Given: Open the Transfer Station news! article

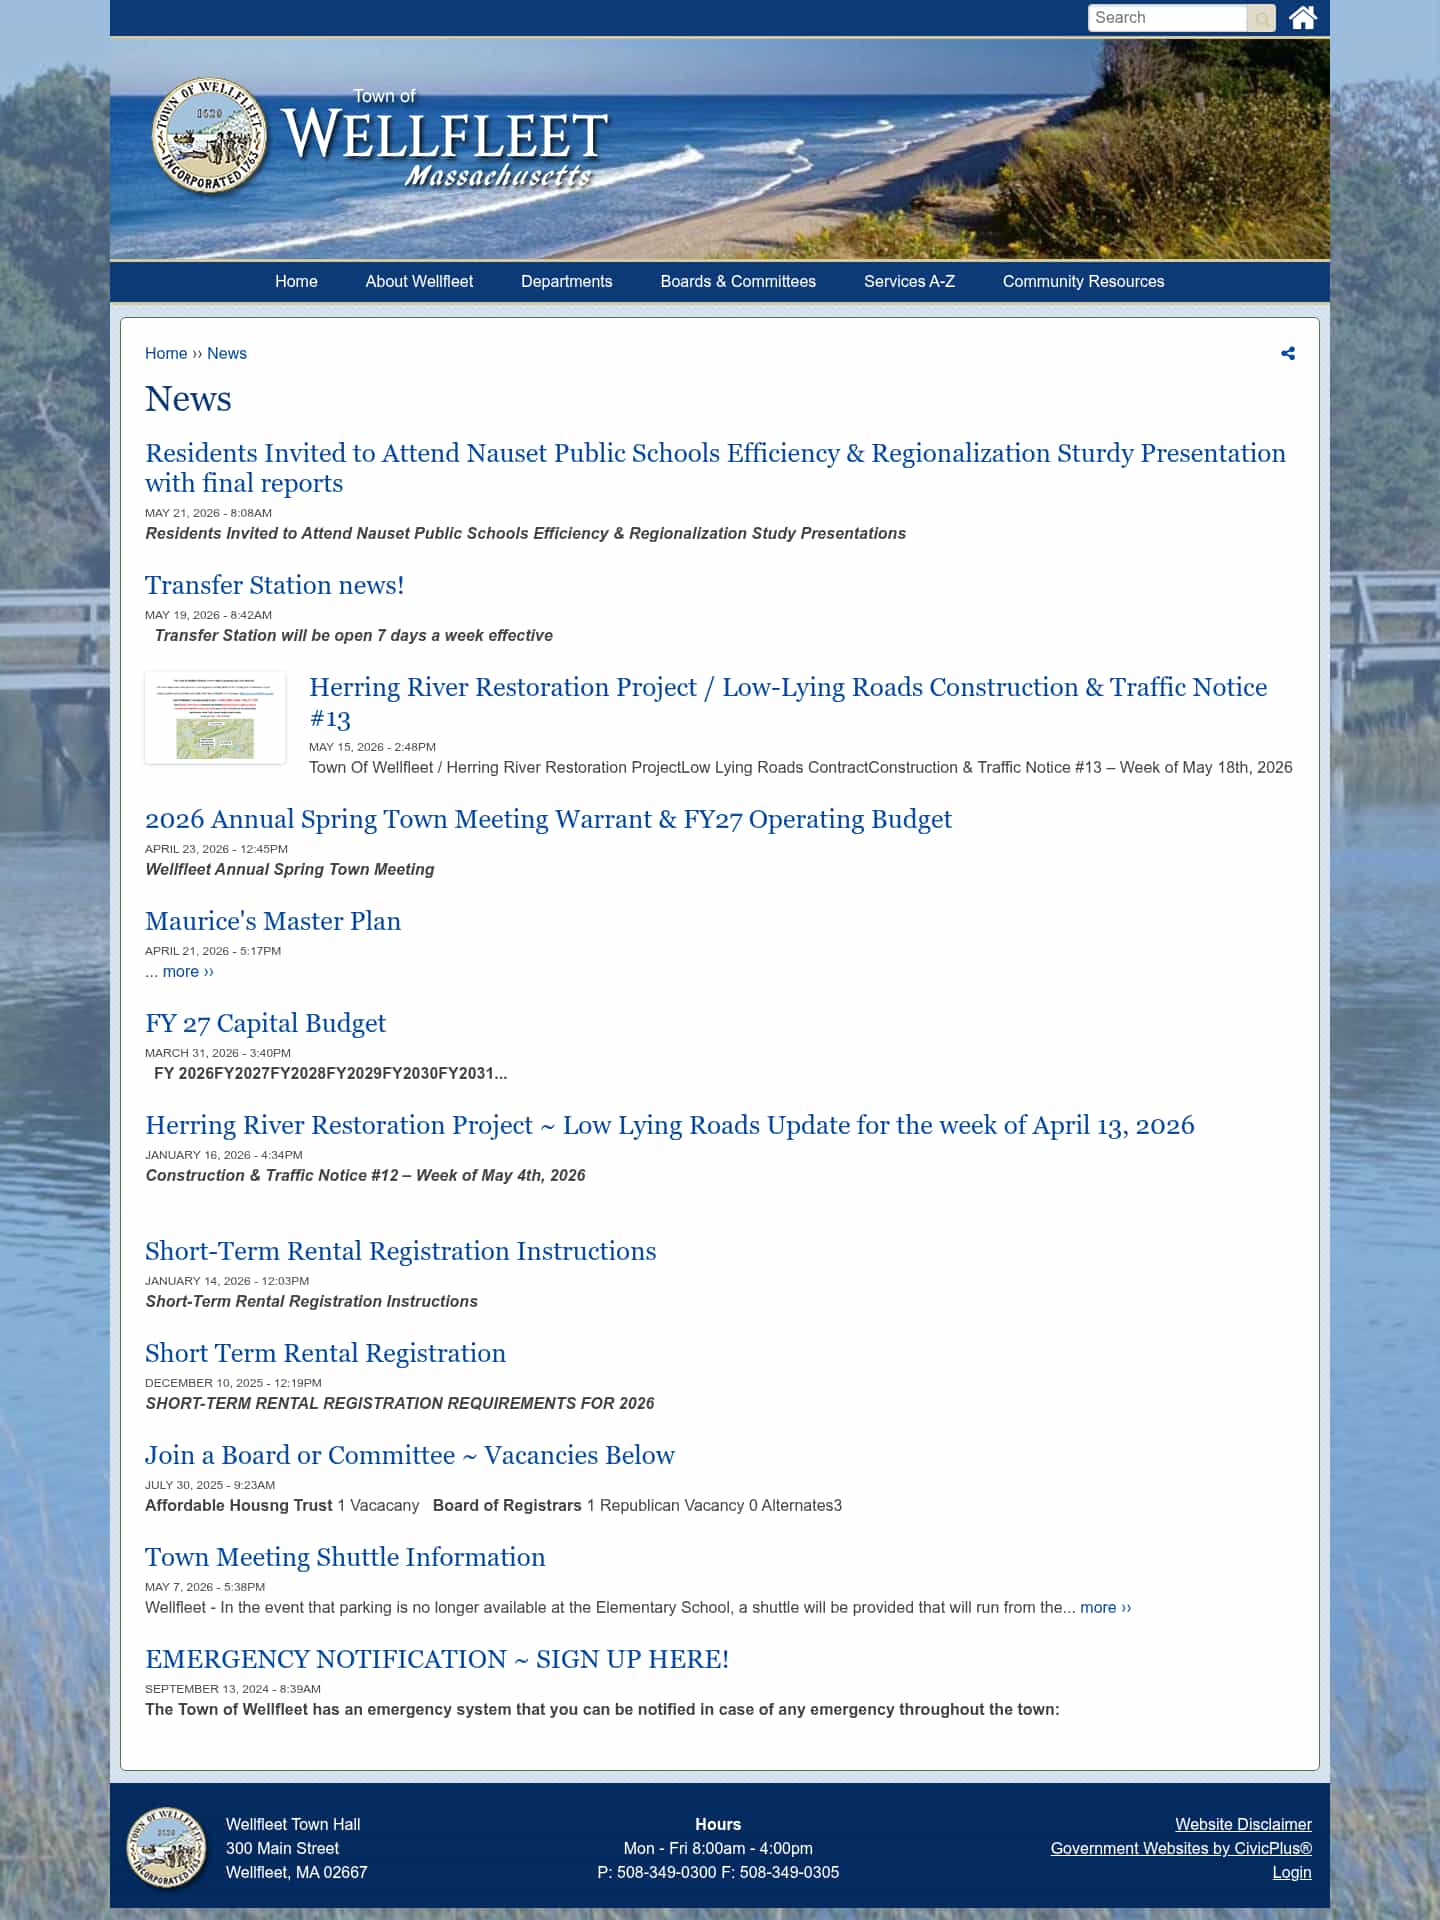Looking at the screenshot, I should pos(275,585).
